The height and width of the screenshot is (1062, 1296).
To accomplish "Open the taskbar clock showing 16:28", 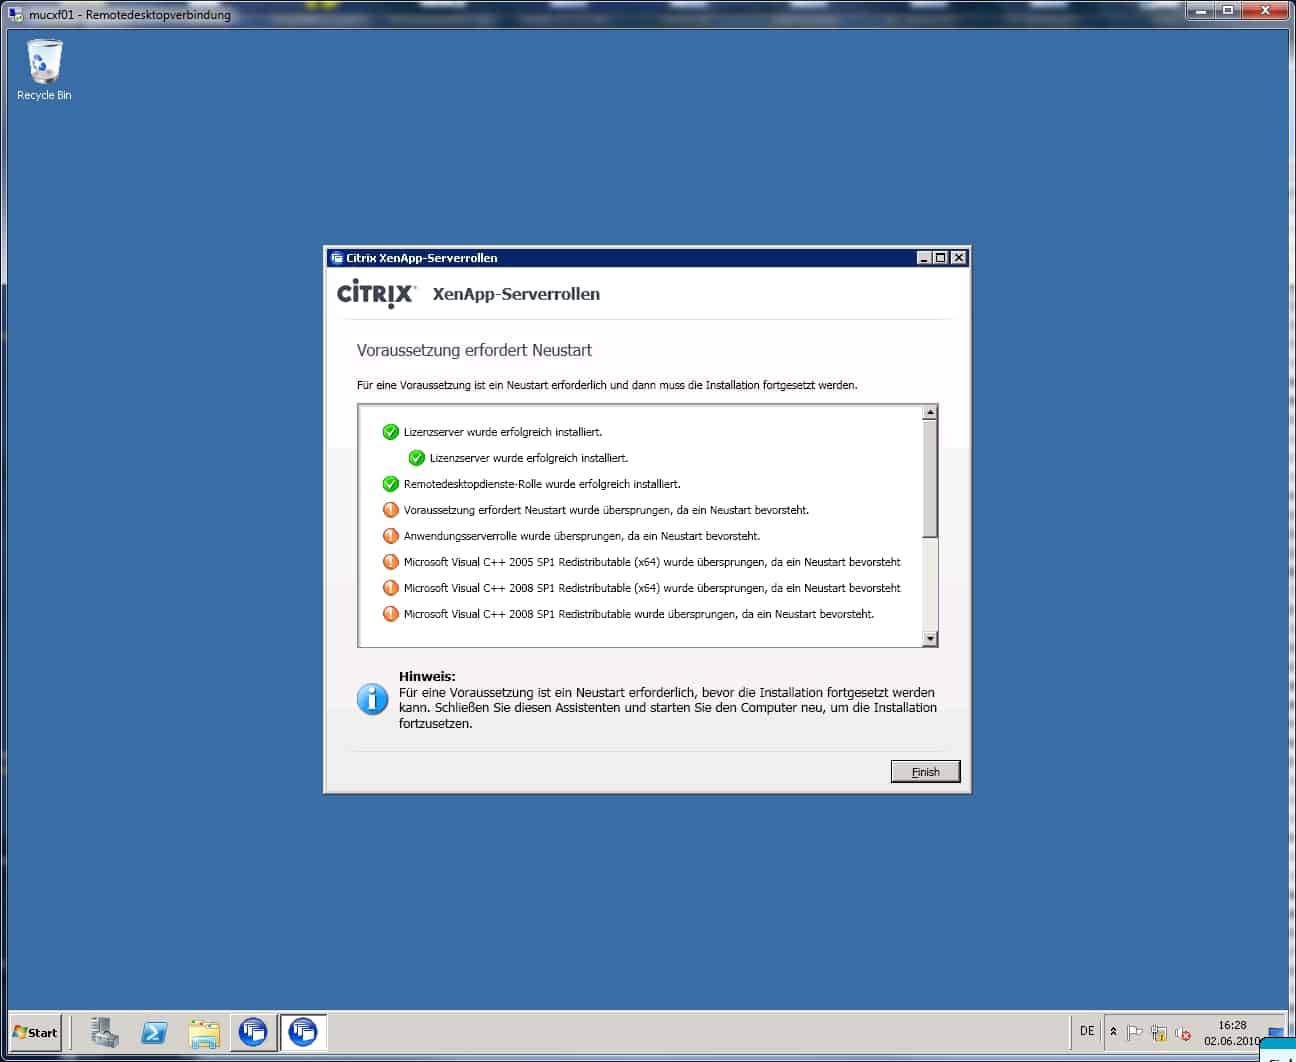I will point(1232,1032).
